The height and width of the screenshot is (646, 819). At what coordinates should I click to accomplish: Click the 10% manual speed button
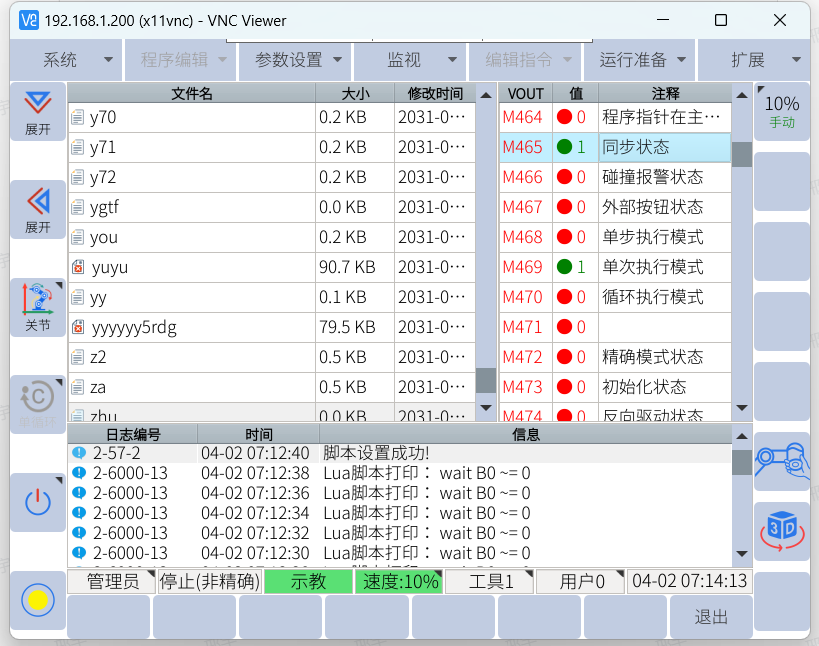[781, 111]
